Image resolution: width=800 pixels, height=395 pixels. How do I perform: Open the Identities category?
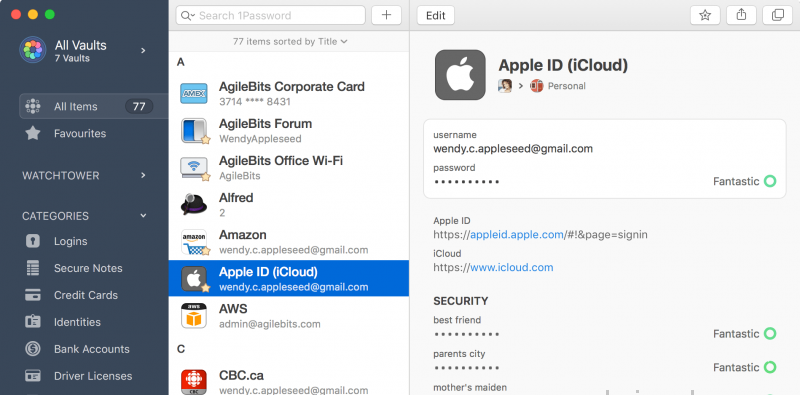point(77,322)
